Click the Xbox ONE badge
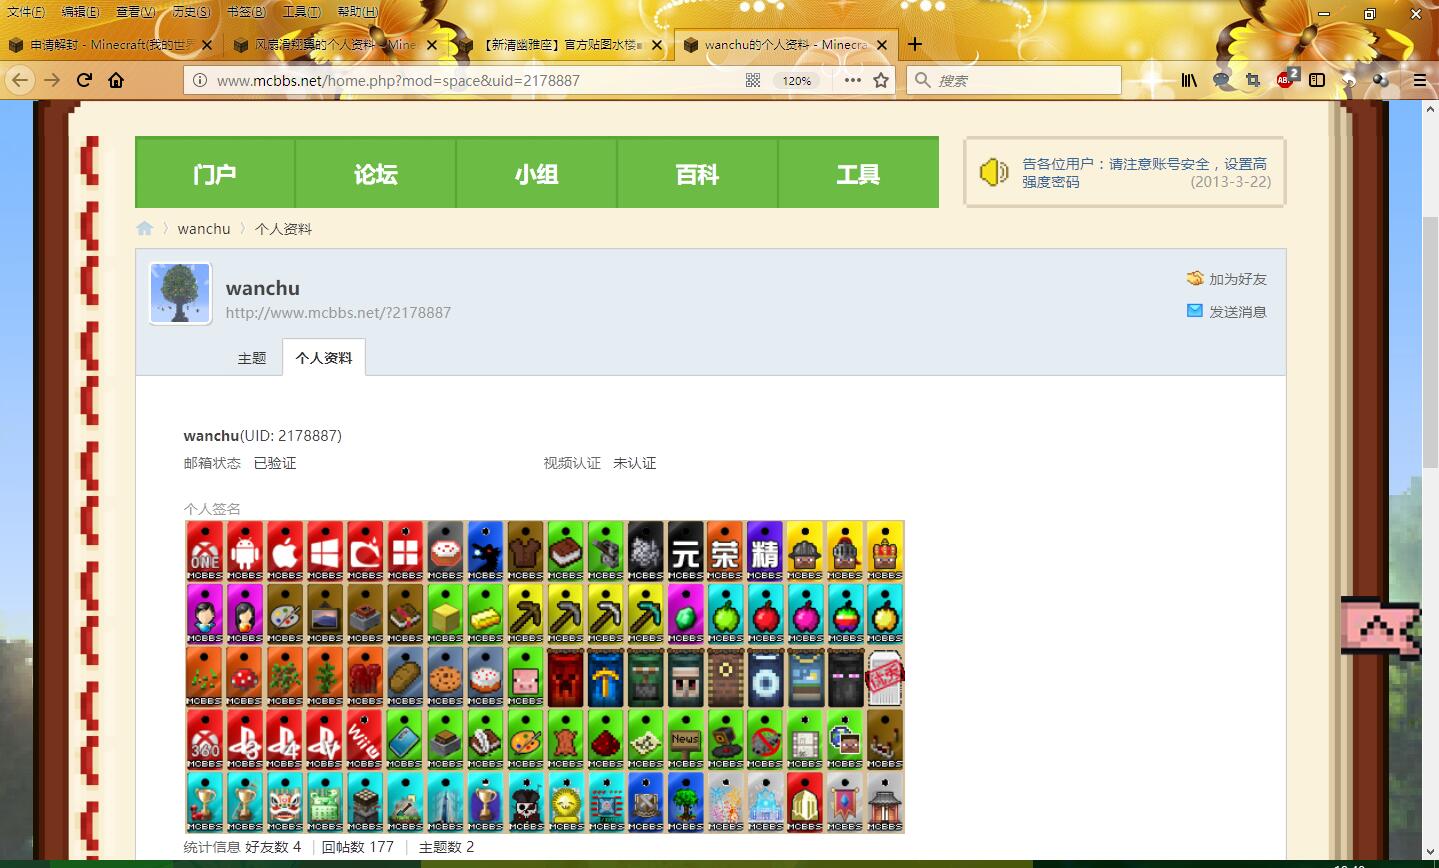This screenshot has width=1439, height=868. coord(205,551)
